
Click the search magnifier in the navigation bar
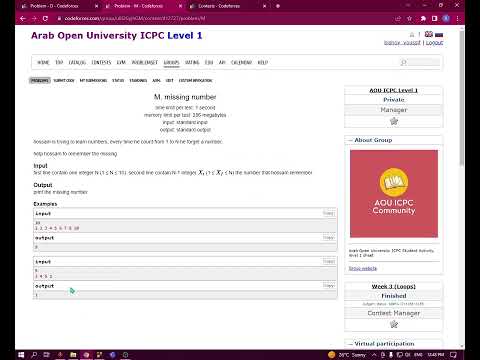(403, 62)
